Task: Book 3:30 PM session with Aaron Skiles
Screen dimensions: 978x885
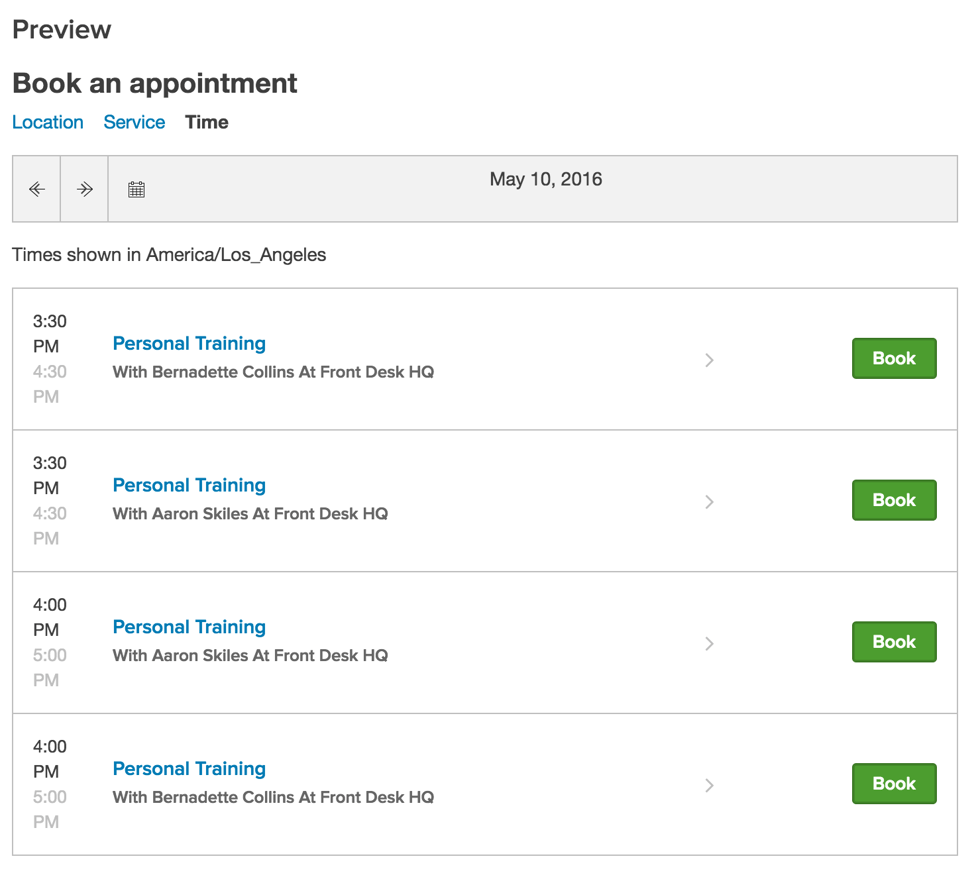Action: [894, 500]
